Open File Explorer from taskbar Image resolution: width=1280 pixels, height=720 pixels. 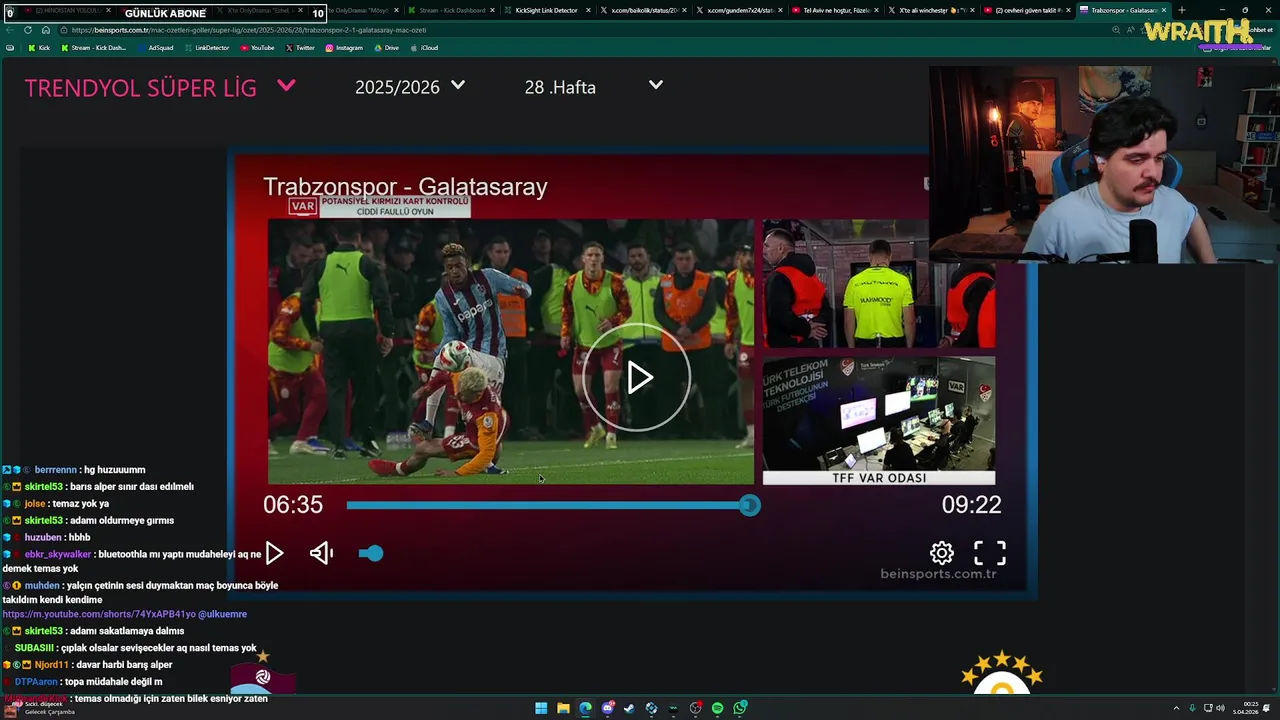(563, 708)
